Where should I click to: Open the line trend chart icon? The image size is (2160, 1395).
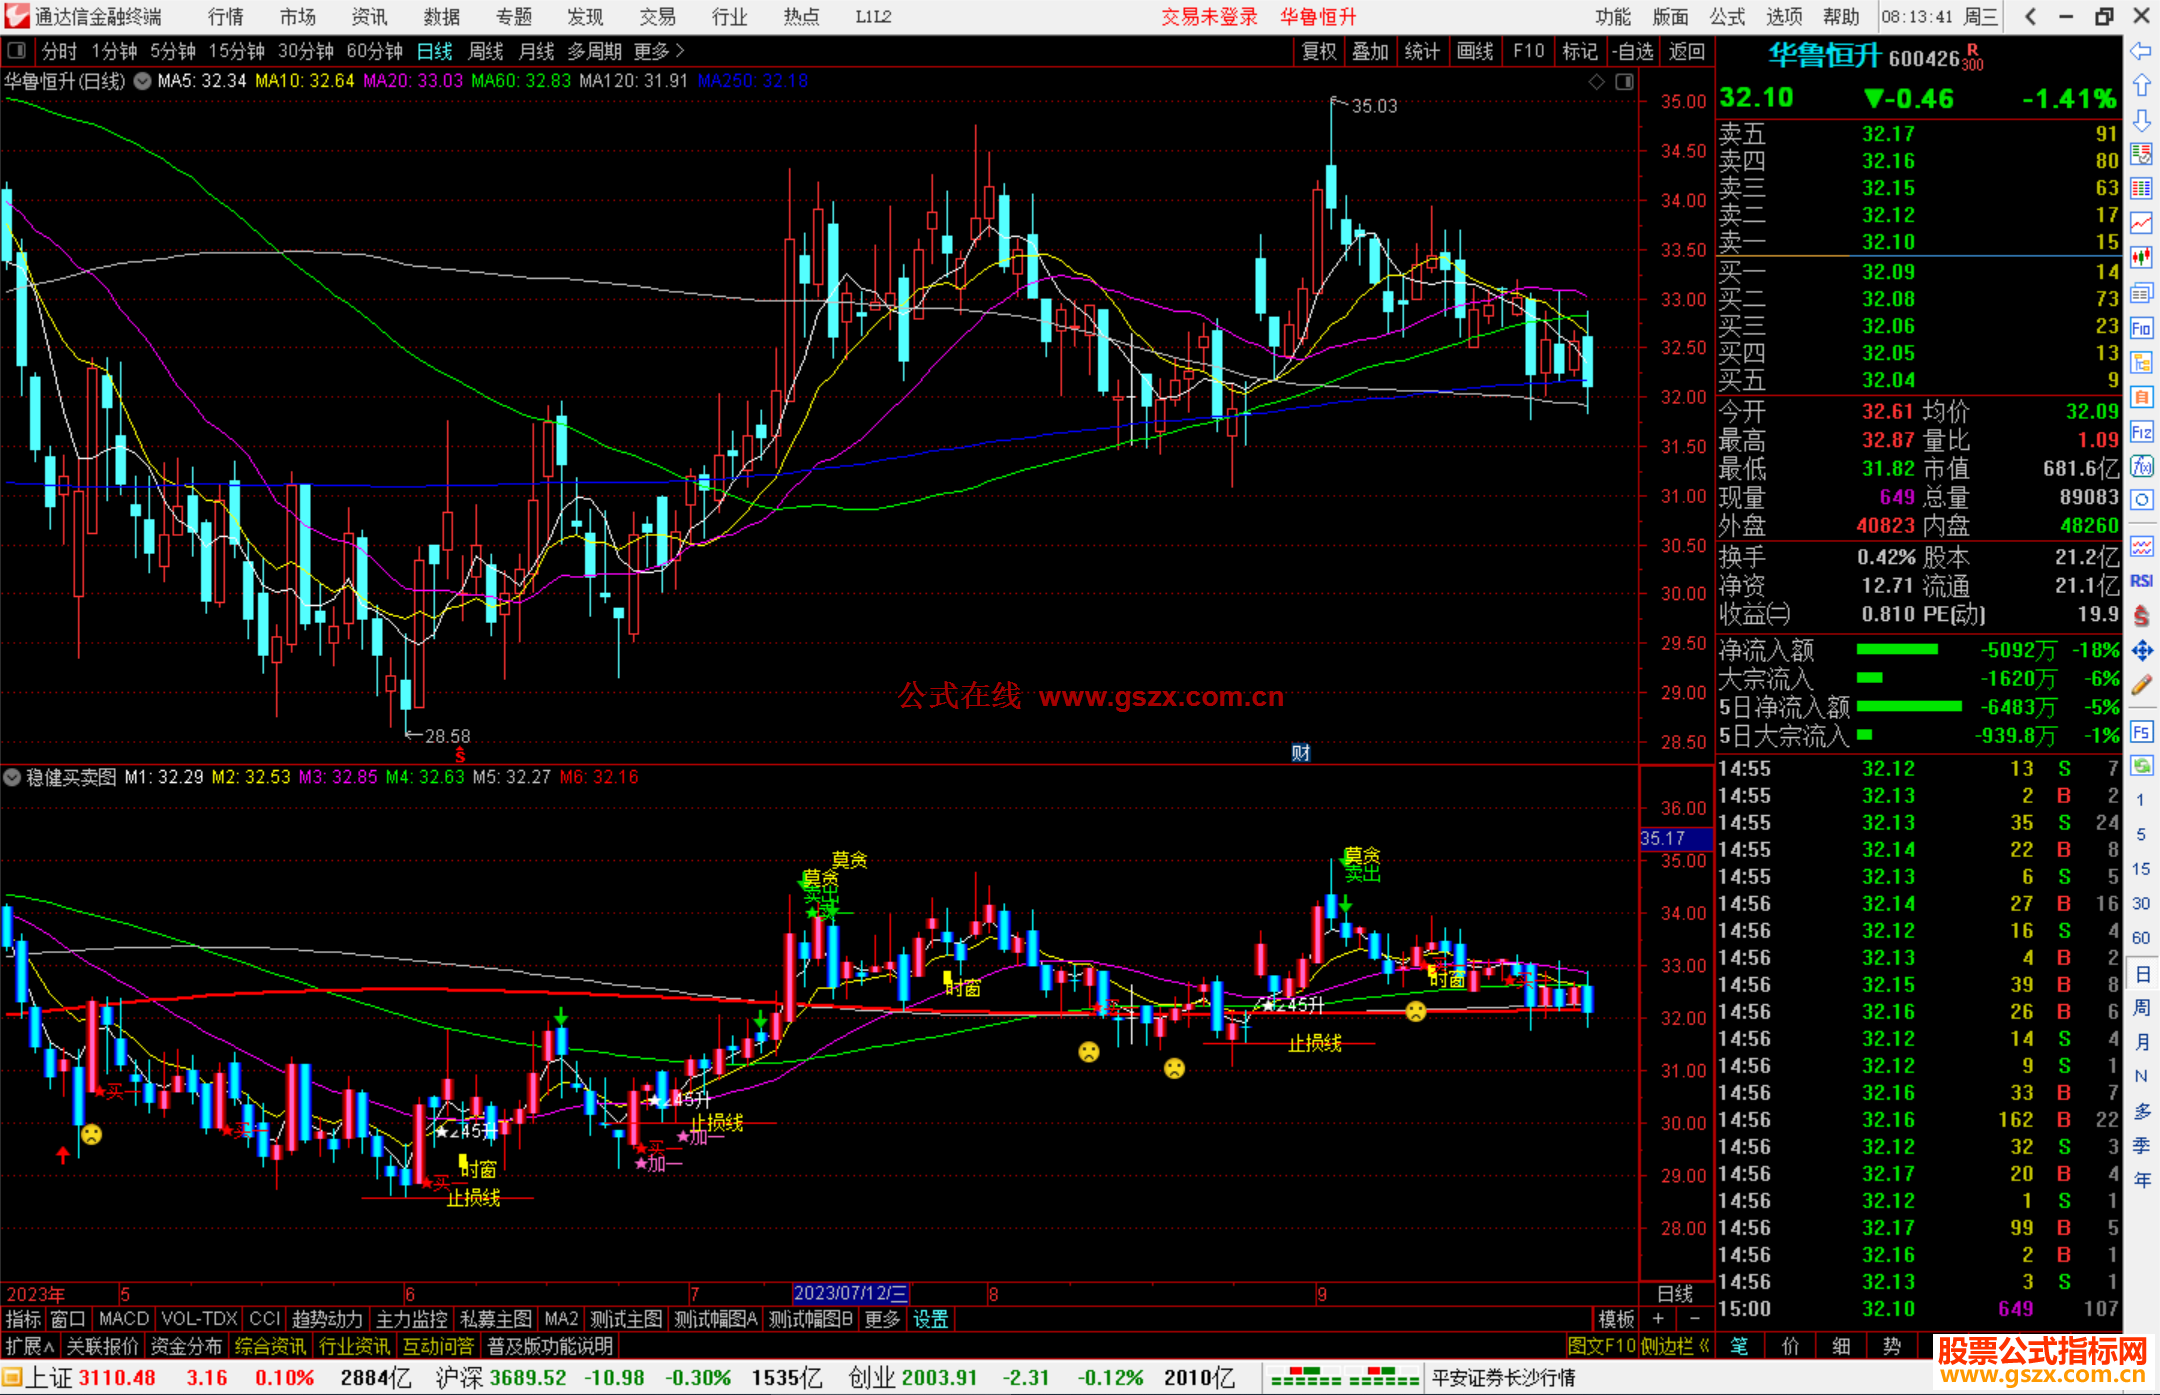pos(2141,223)
